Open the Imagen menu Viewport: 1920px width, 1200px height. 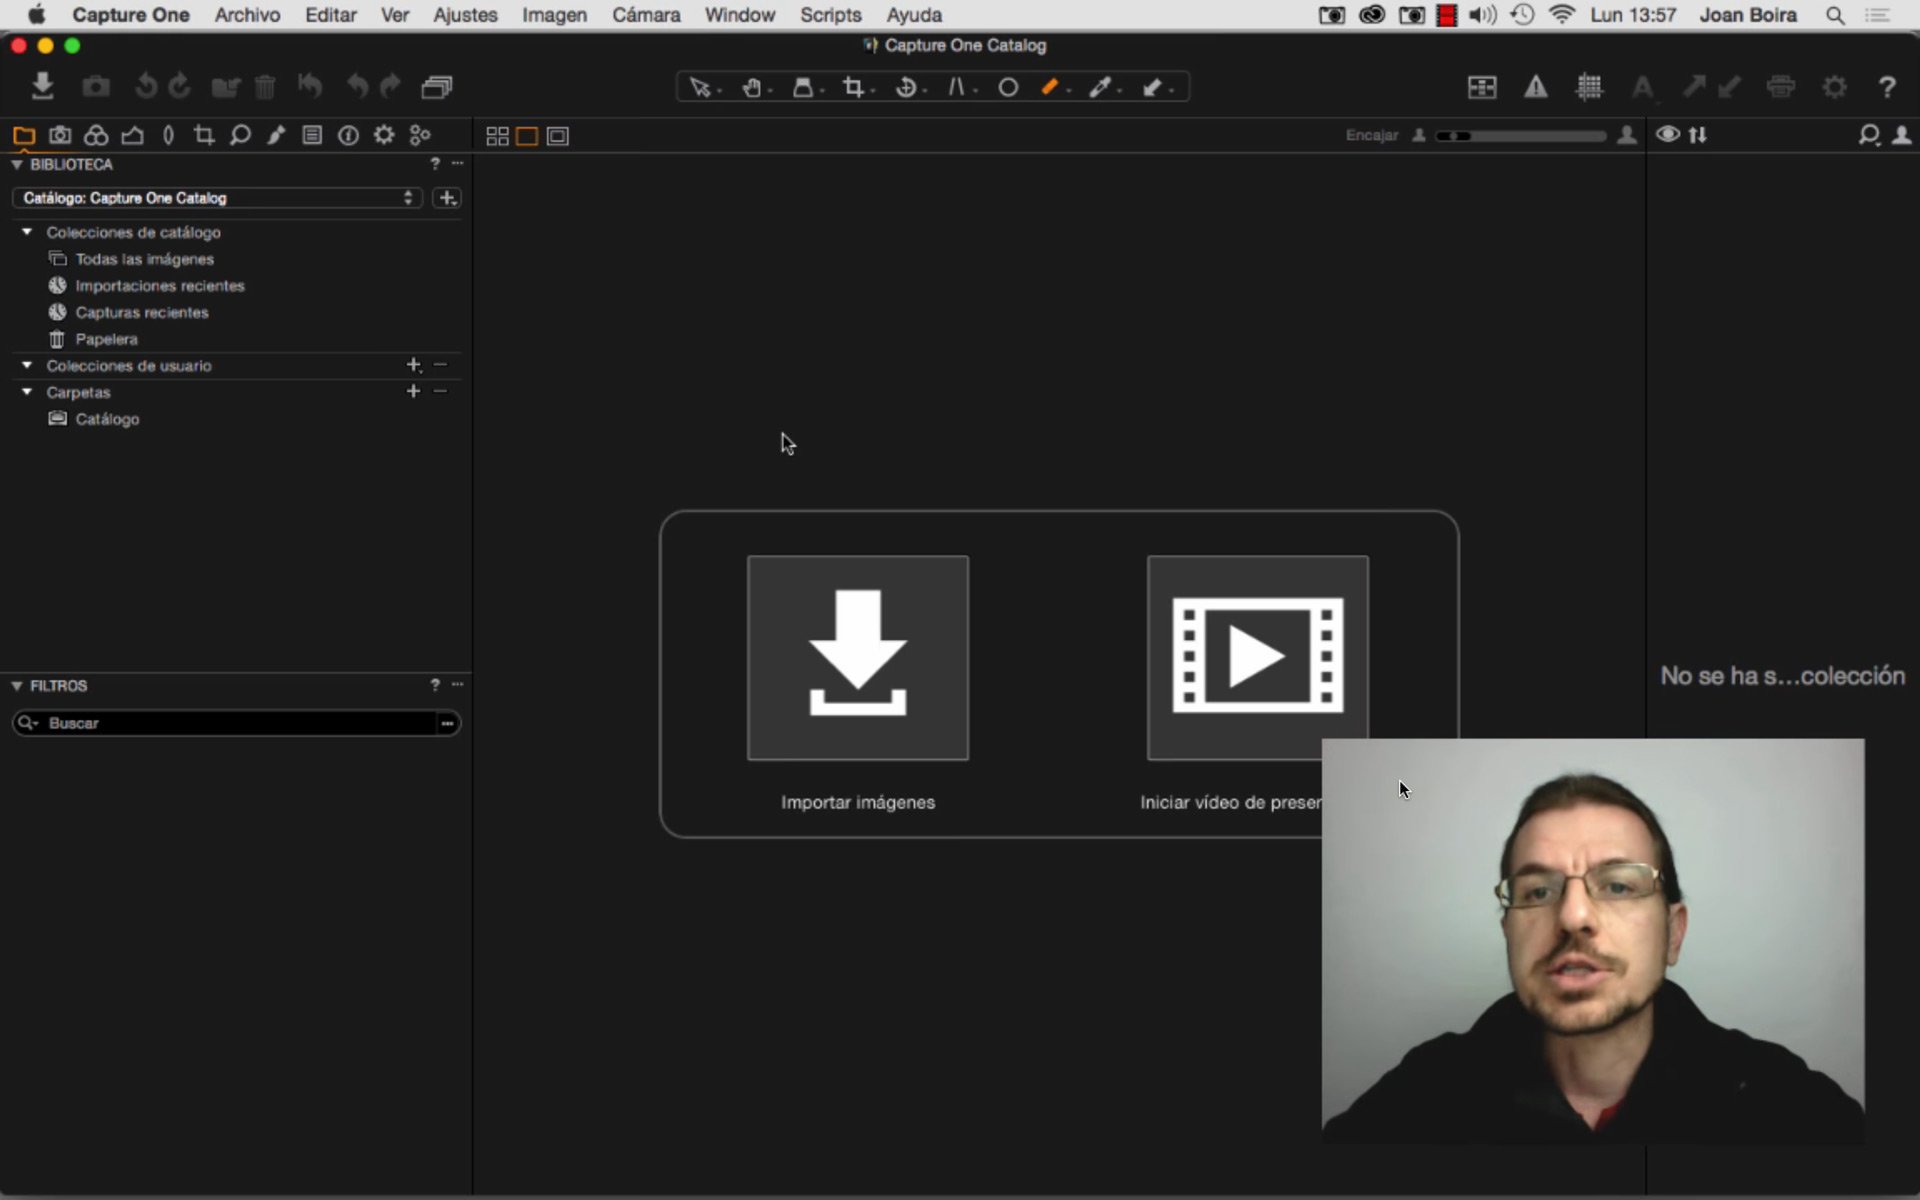pyautogui.click(x=554, y=15)
